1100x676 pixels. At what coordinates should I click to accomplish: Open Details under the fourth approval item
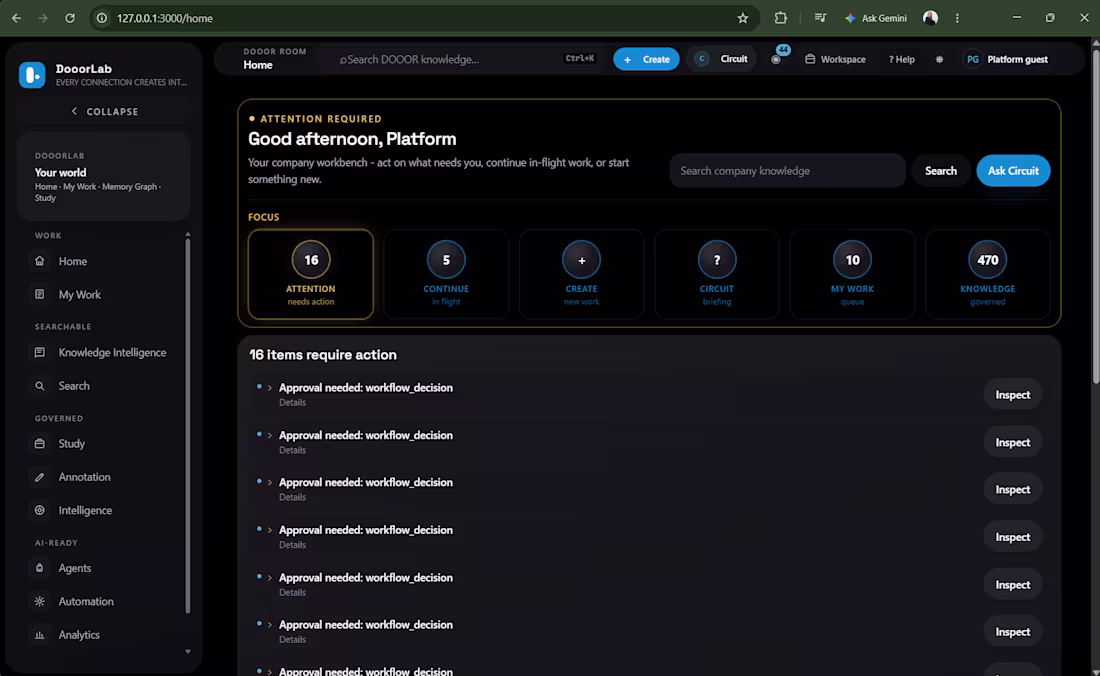[x=293, y=545]
